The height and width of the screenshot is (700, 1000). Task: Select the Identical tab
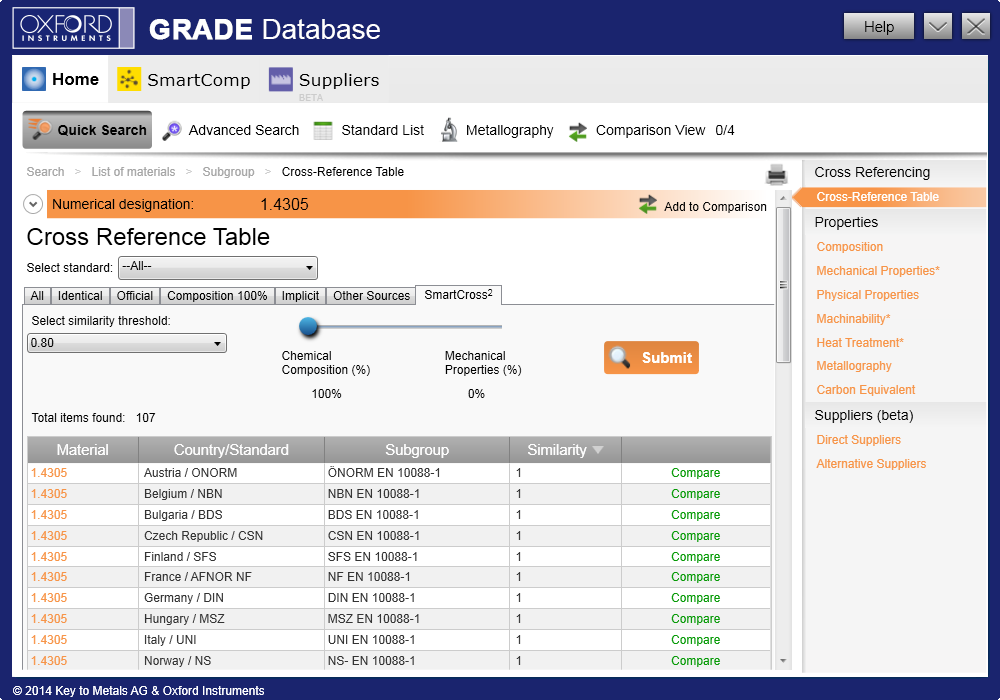(x=80, y=296)
